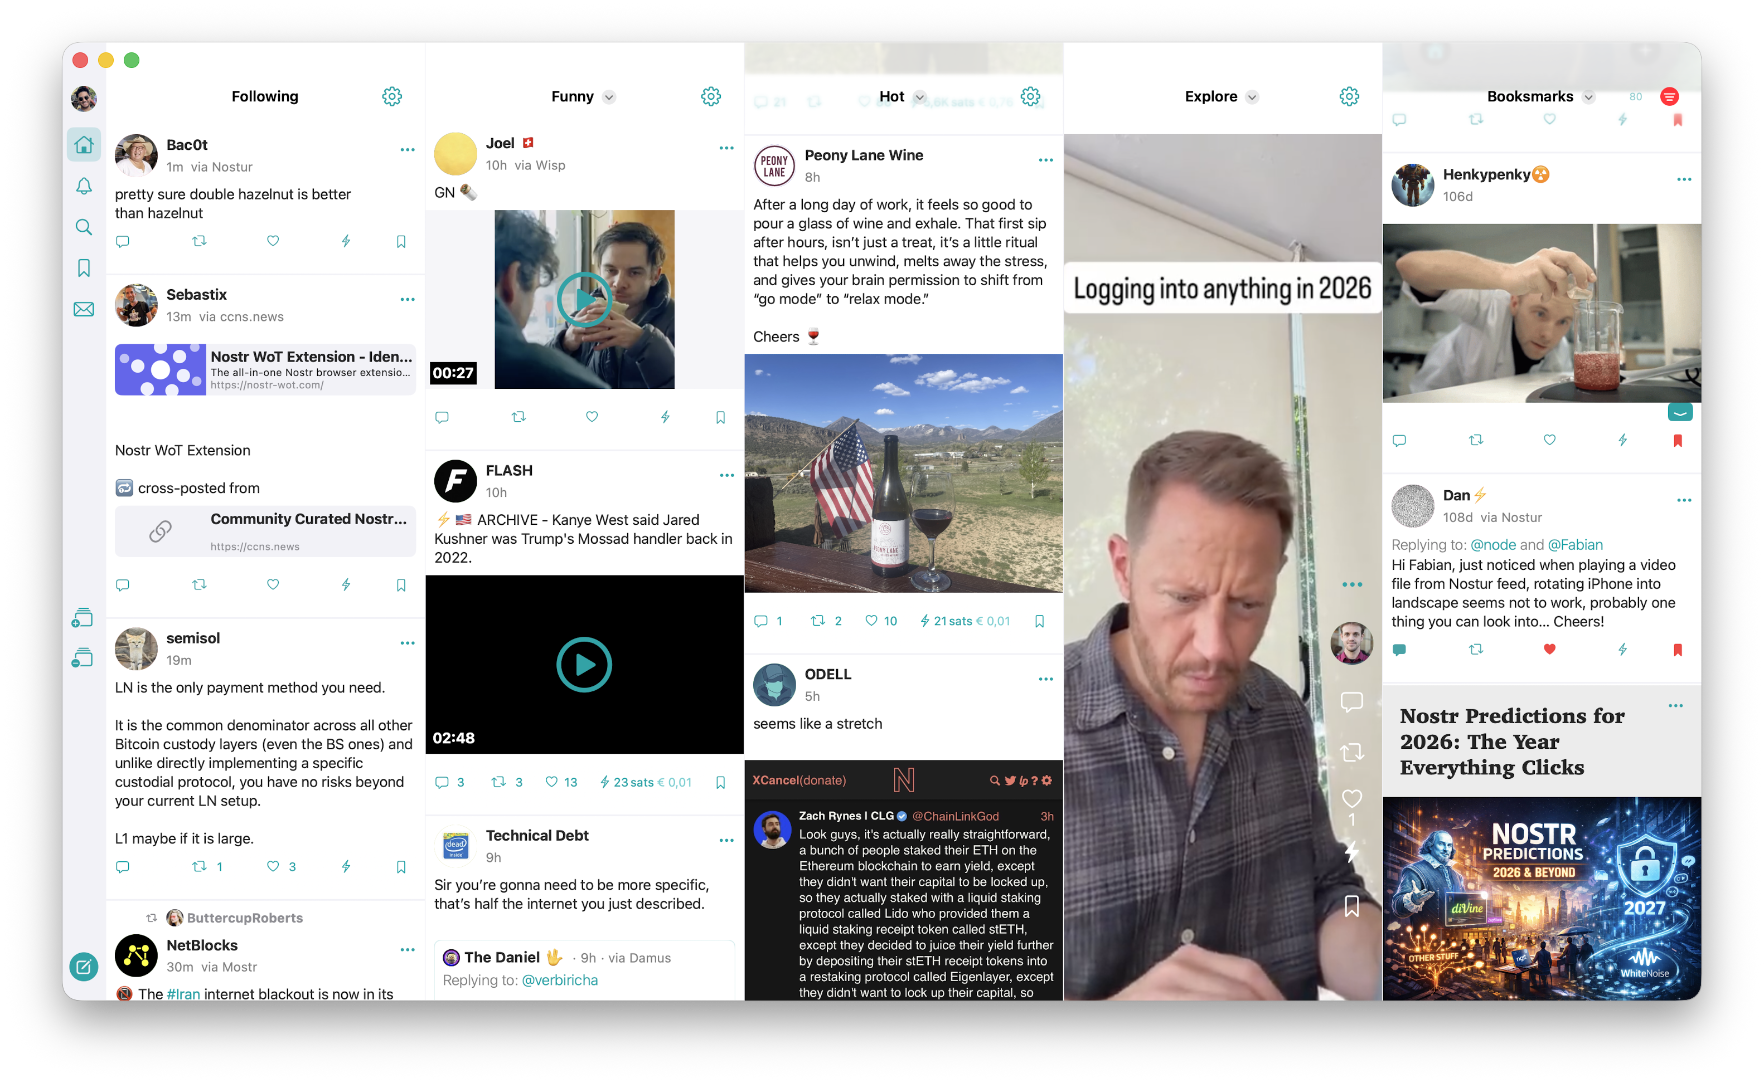Open notifications bell in sidebar
1764x1083 pixels.
[84, 186]
